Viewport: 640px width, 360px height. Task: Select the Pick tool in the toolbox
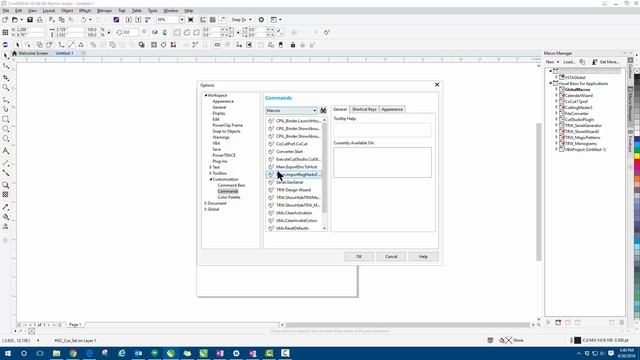[6, 56]
